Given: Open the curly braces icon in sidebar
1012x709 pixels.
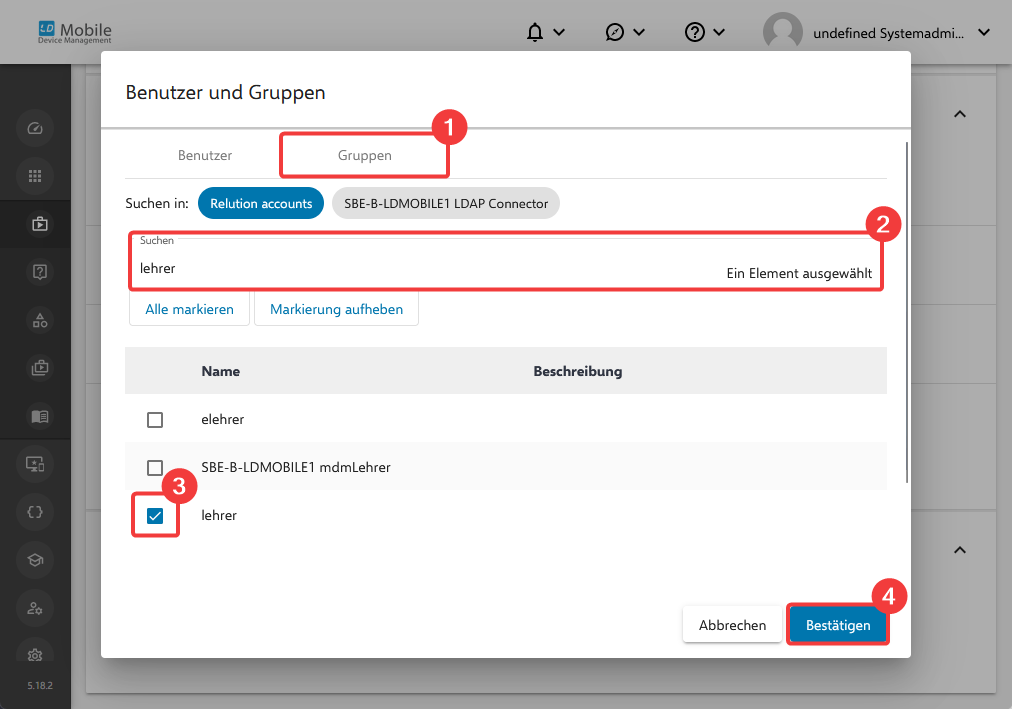Looking at the screenshot, I should [x=35, y=512].
